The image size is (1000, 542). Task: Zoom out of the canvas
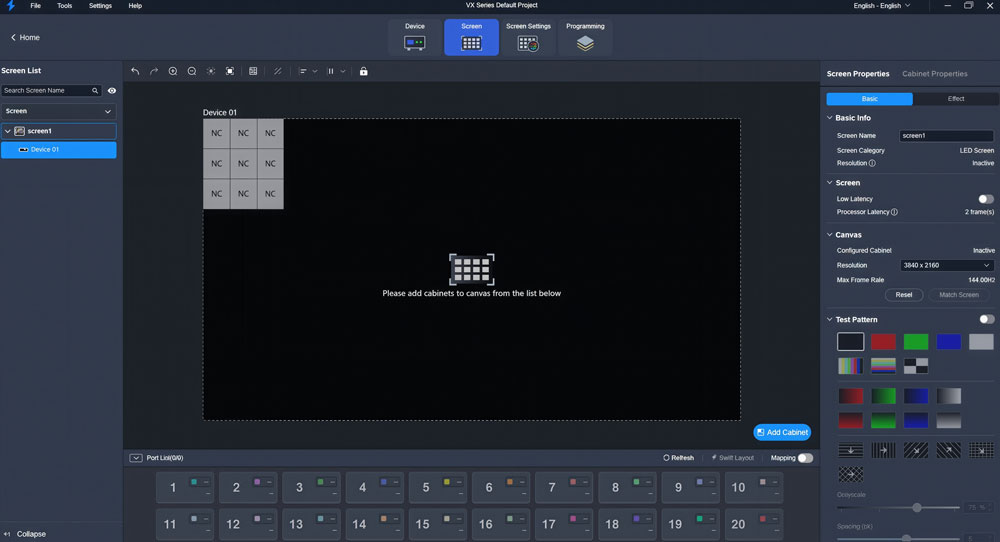(192, 71)
